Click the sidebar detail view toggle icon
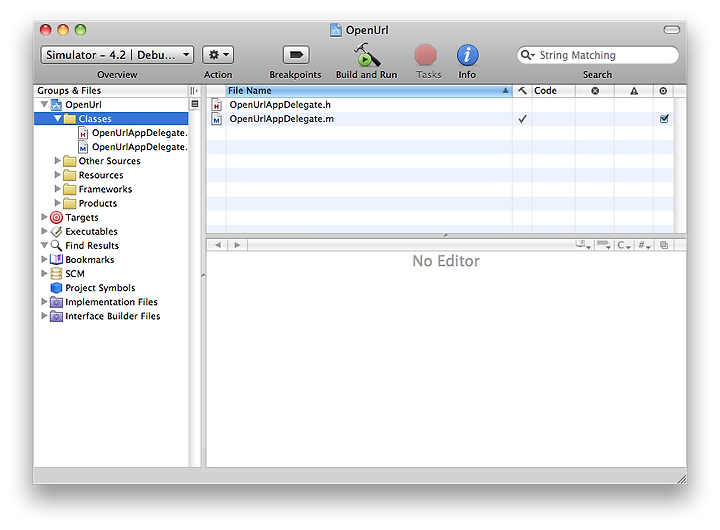720x530 pixels. [x=195, y=104]
